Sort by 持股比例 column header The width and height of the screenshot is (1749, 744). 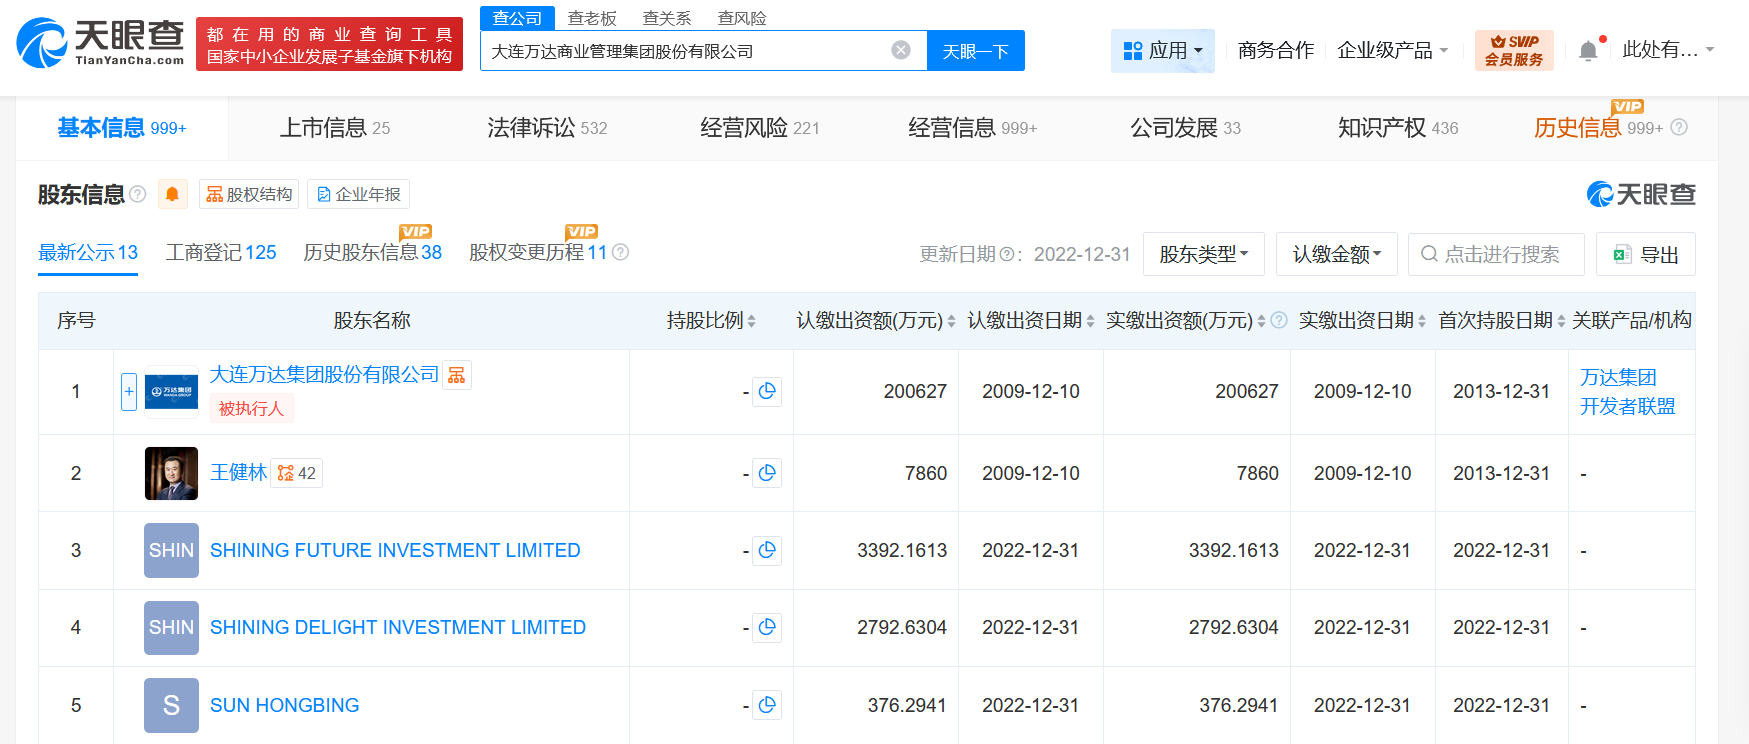click(x=711, y=321)
